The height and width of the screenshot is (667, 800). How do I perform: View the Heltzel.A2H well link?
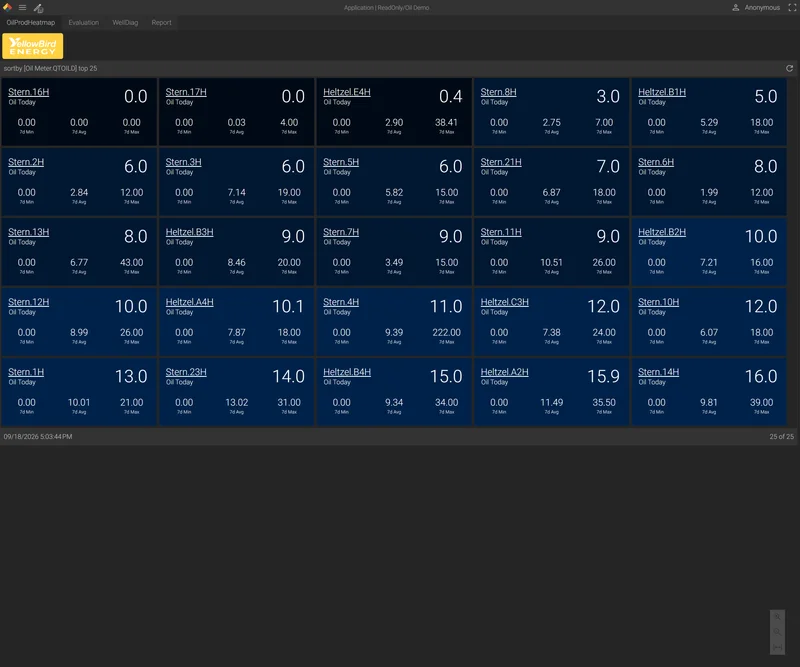[x=505, y=372]
